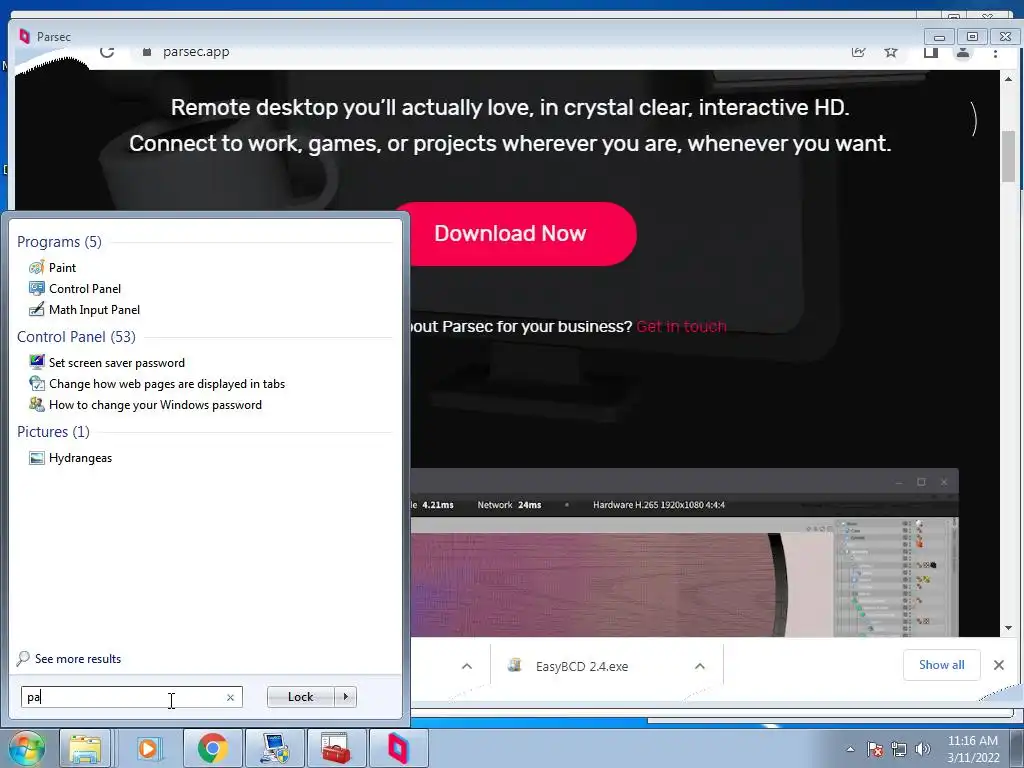
Task: Click the Lock button
Action: coord(300,697)
